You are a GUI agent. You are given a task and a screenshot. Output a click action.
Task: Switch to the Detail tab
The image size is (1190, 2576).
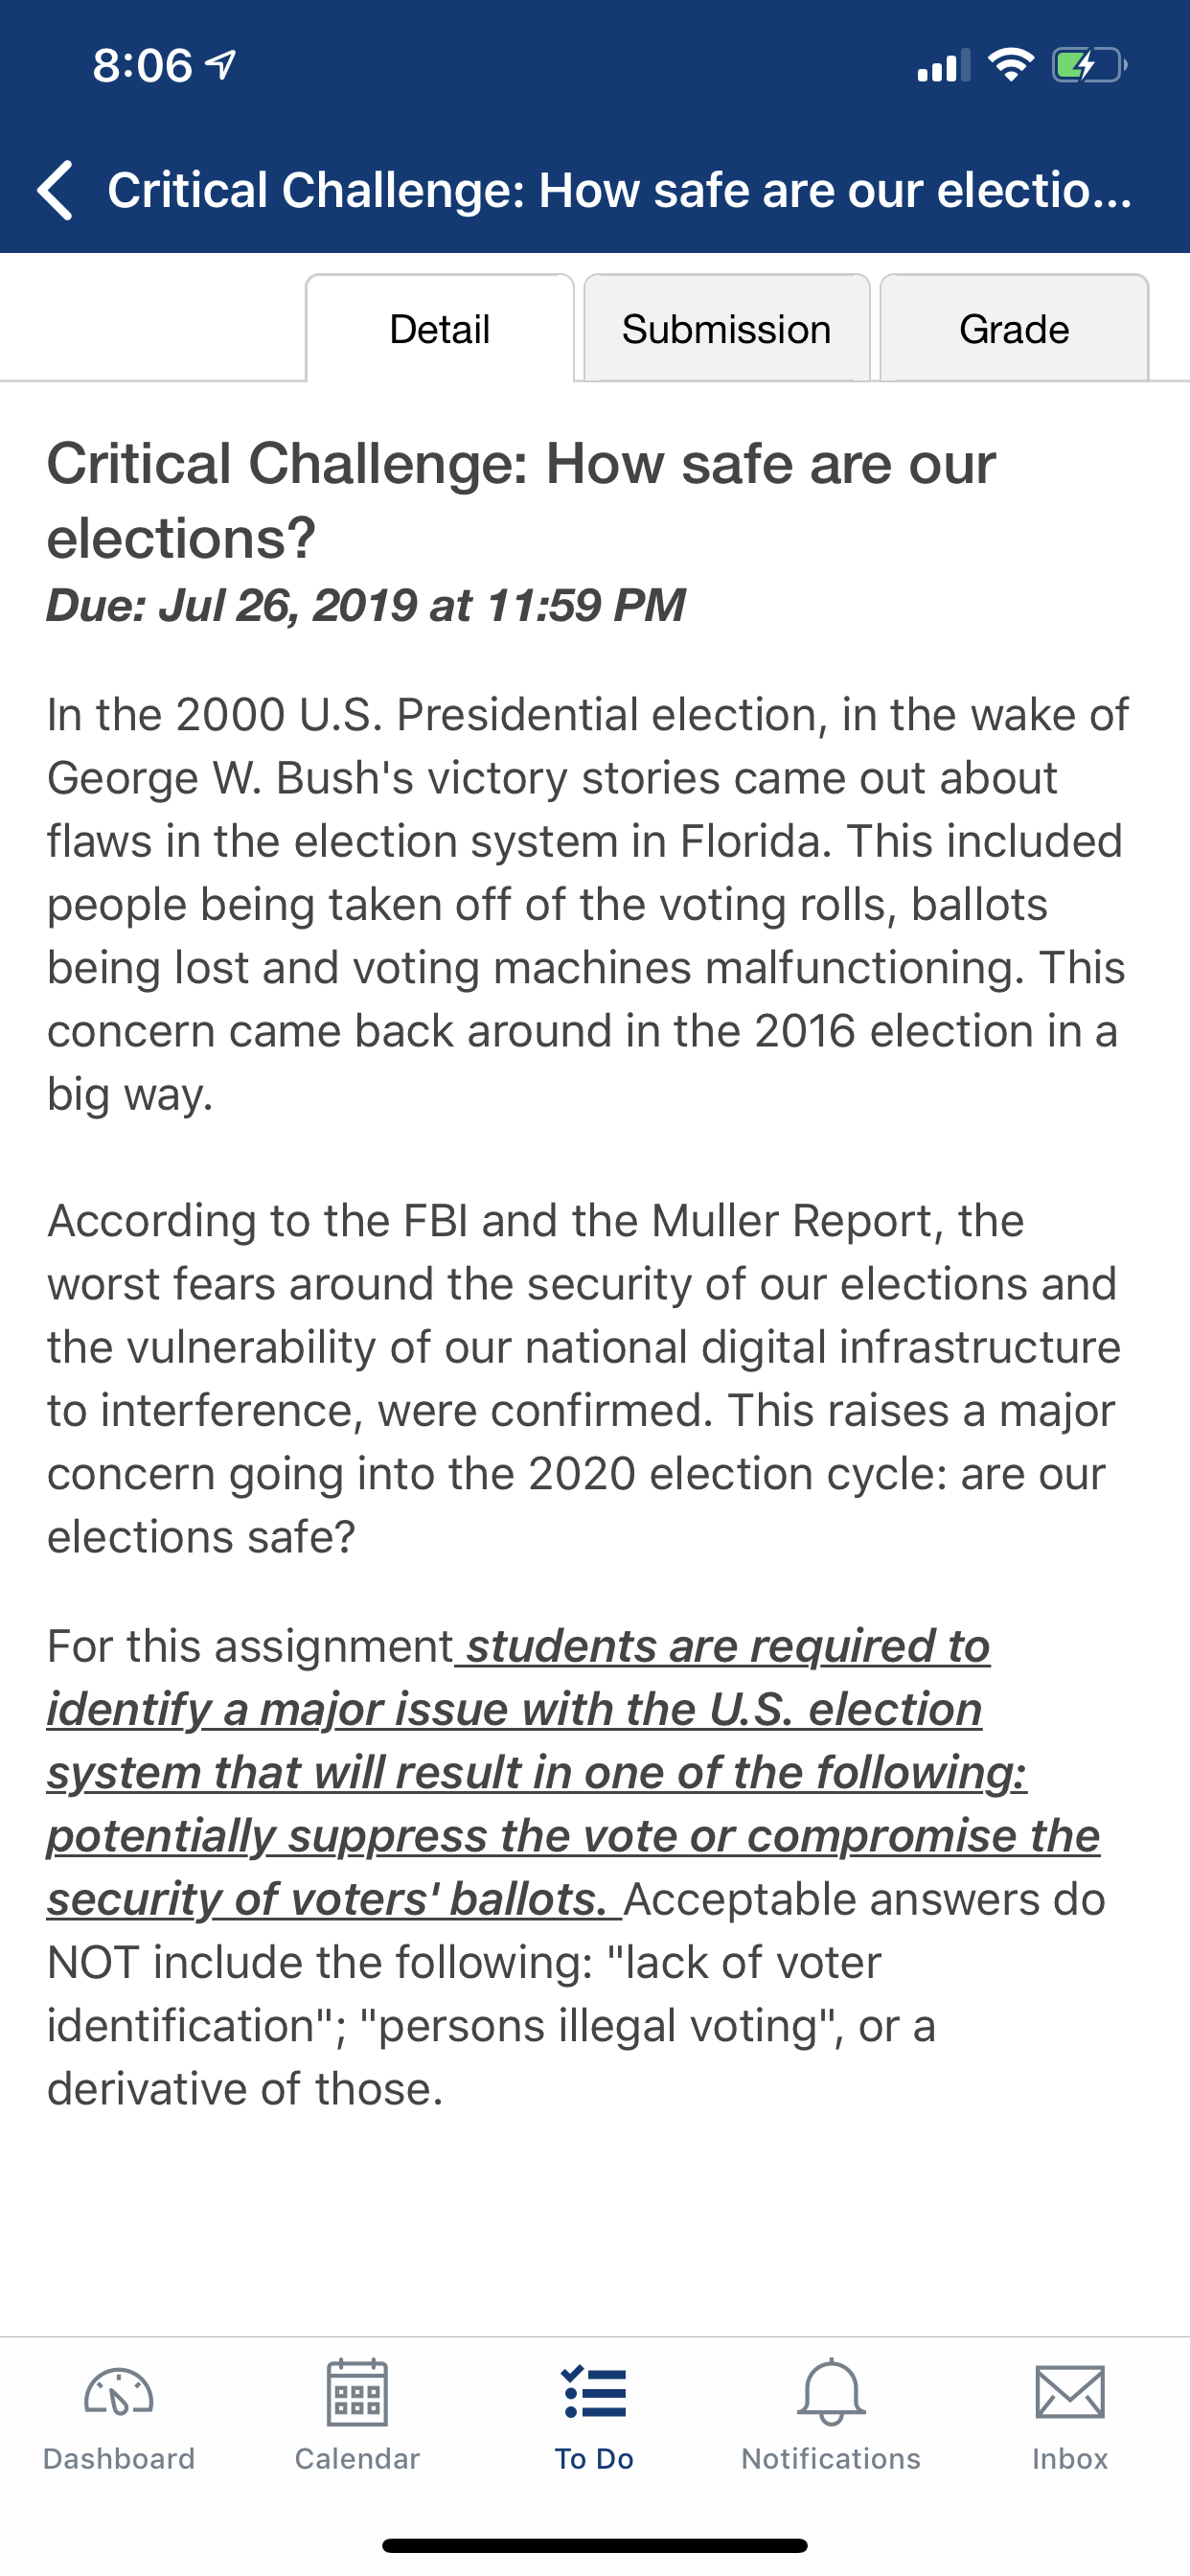pos(440,328)
